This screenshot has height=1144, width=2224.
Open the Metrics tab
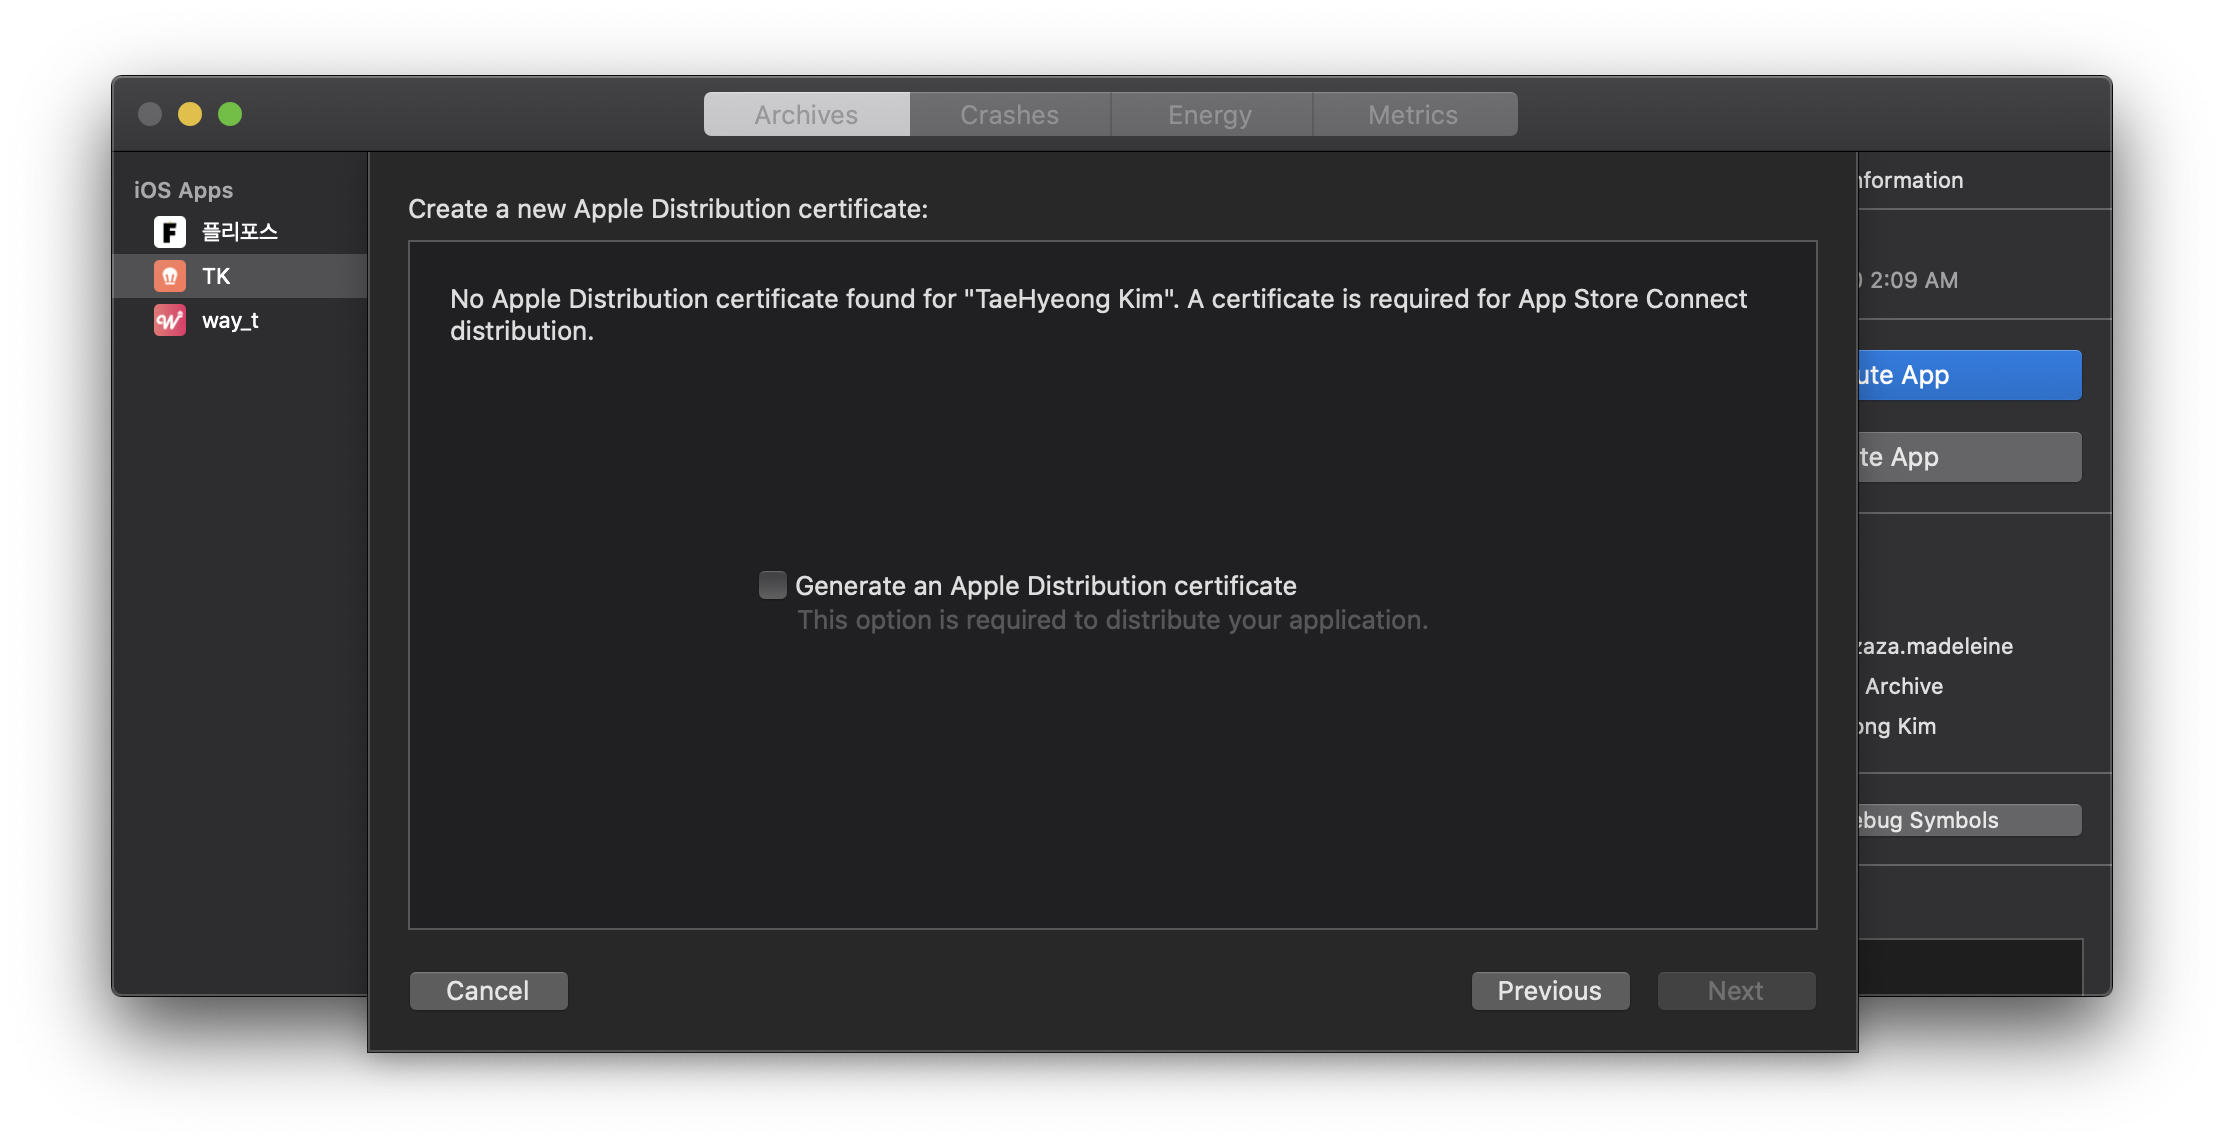pos(1413,115)
